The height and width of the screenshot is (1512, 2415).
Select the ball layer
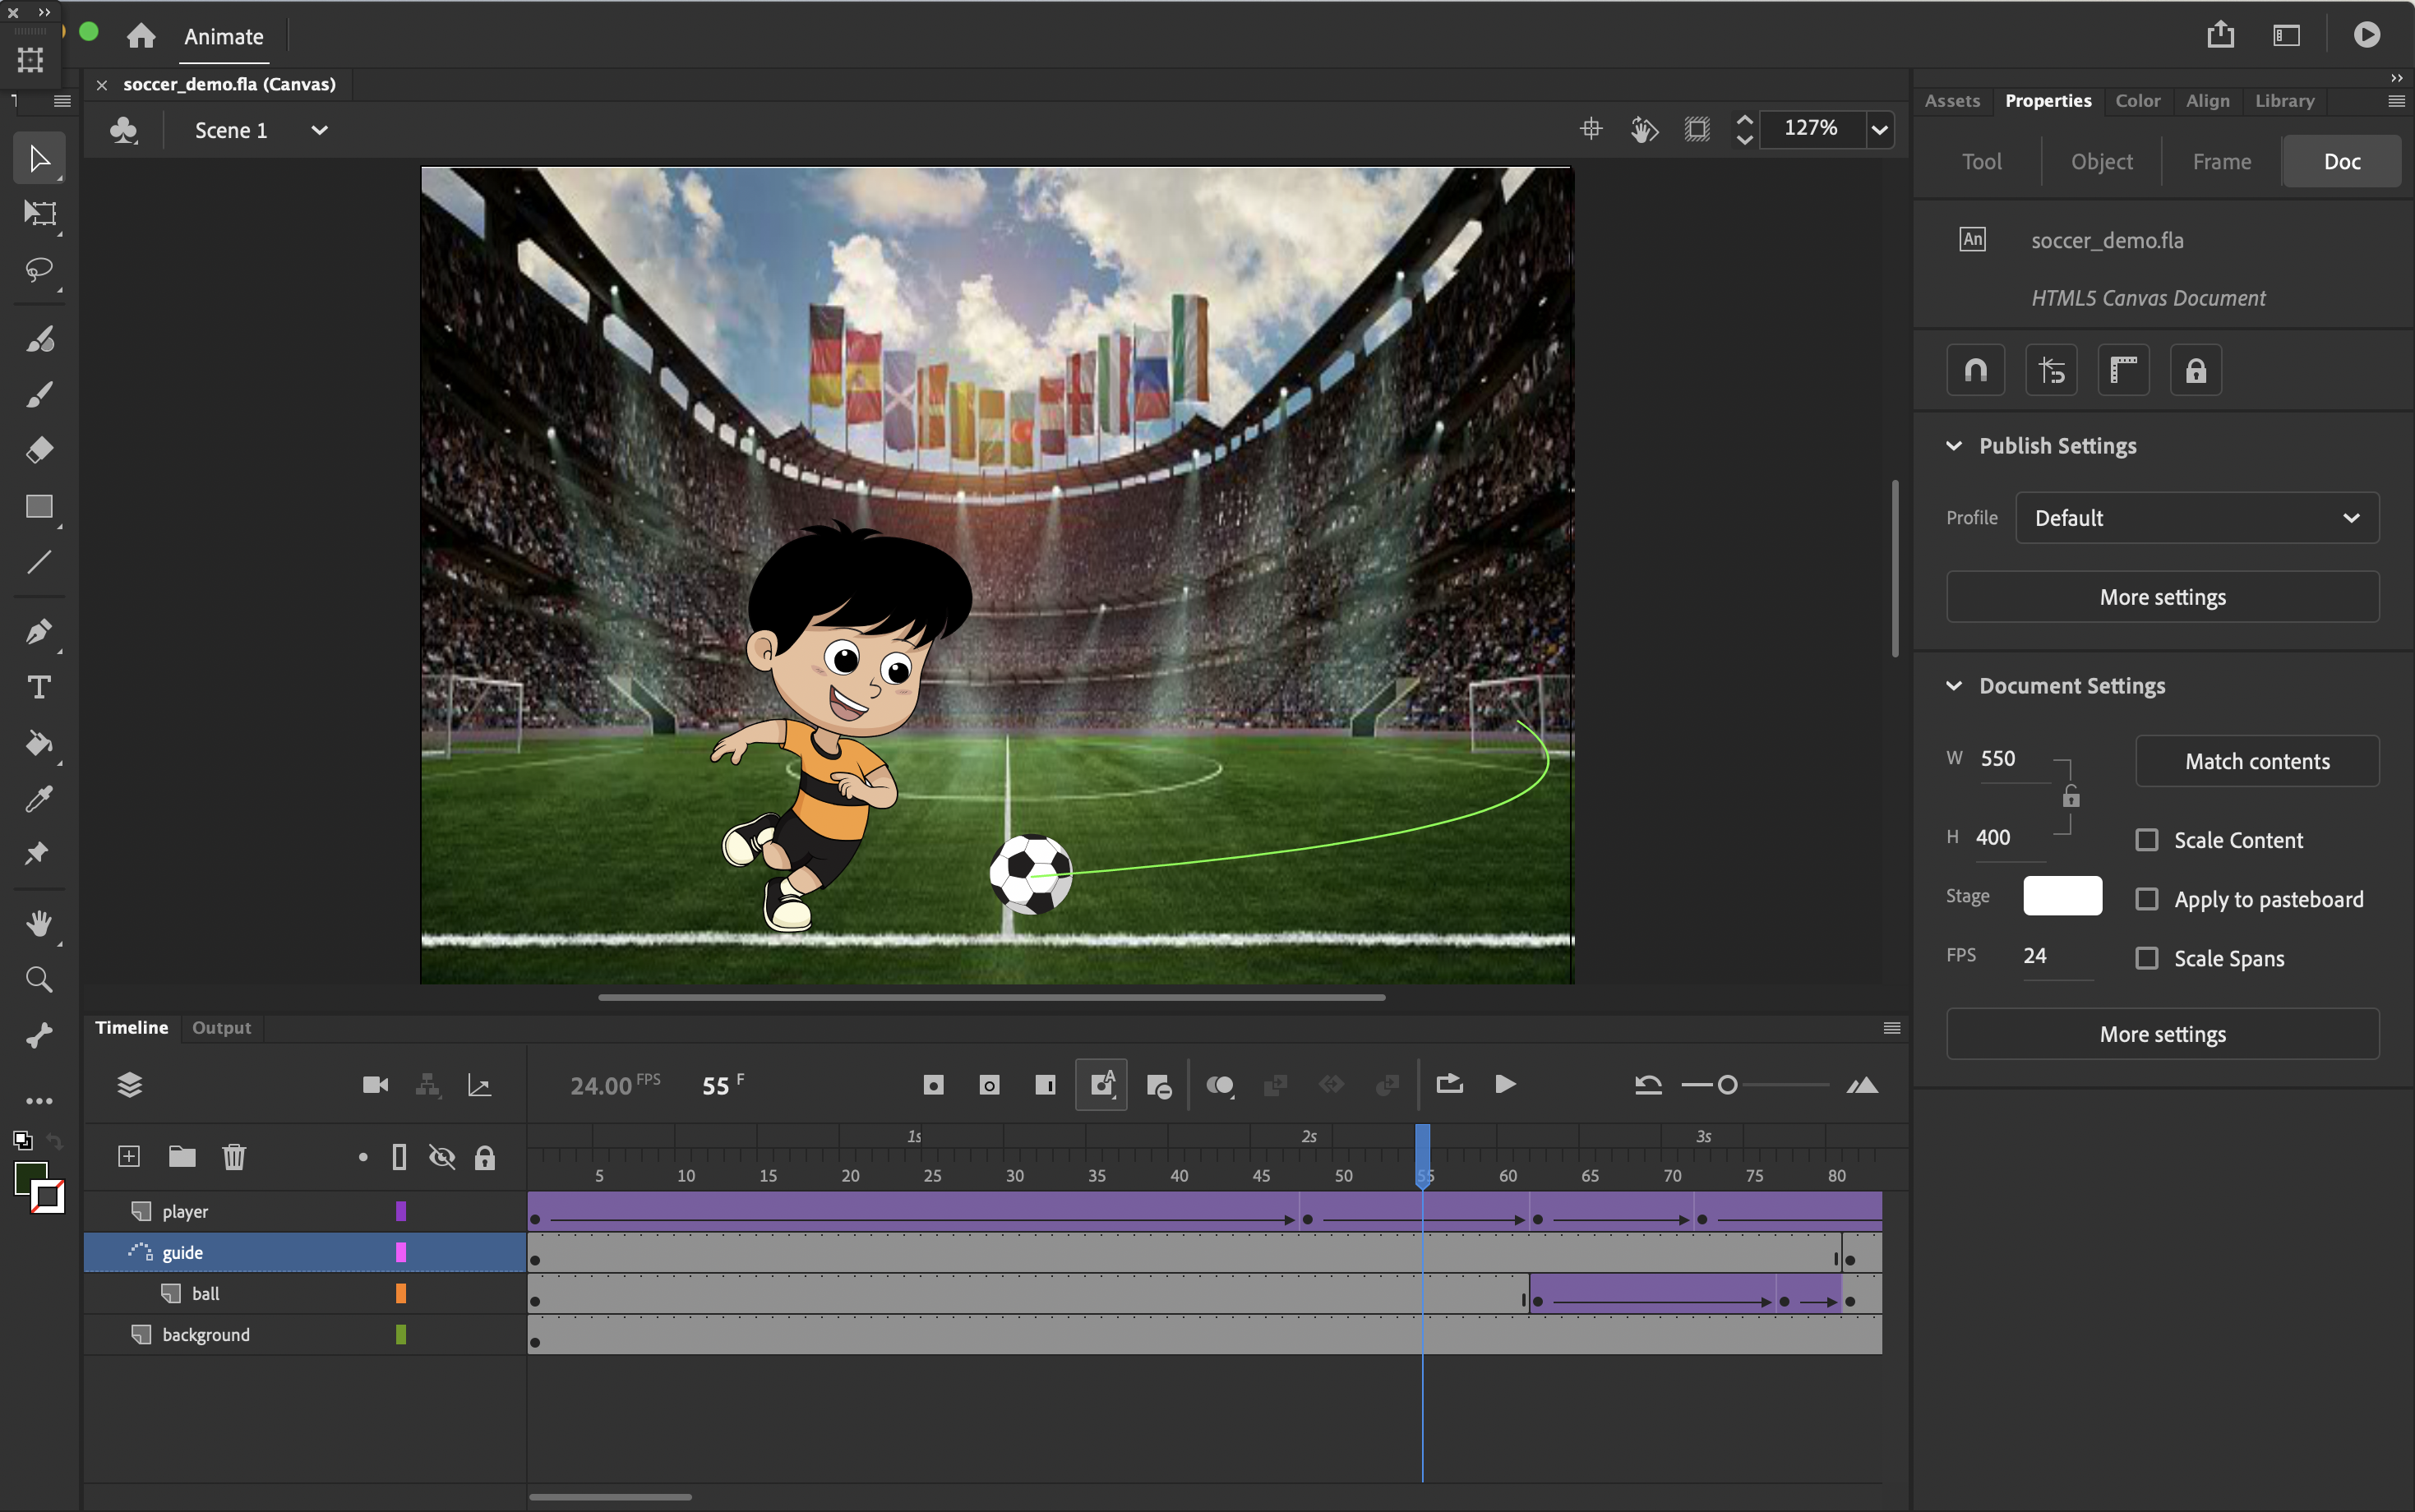206,1293
